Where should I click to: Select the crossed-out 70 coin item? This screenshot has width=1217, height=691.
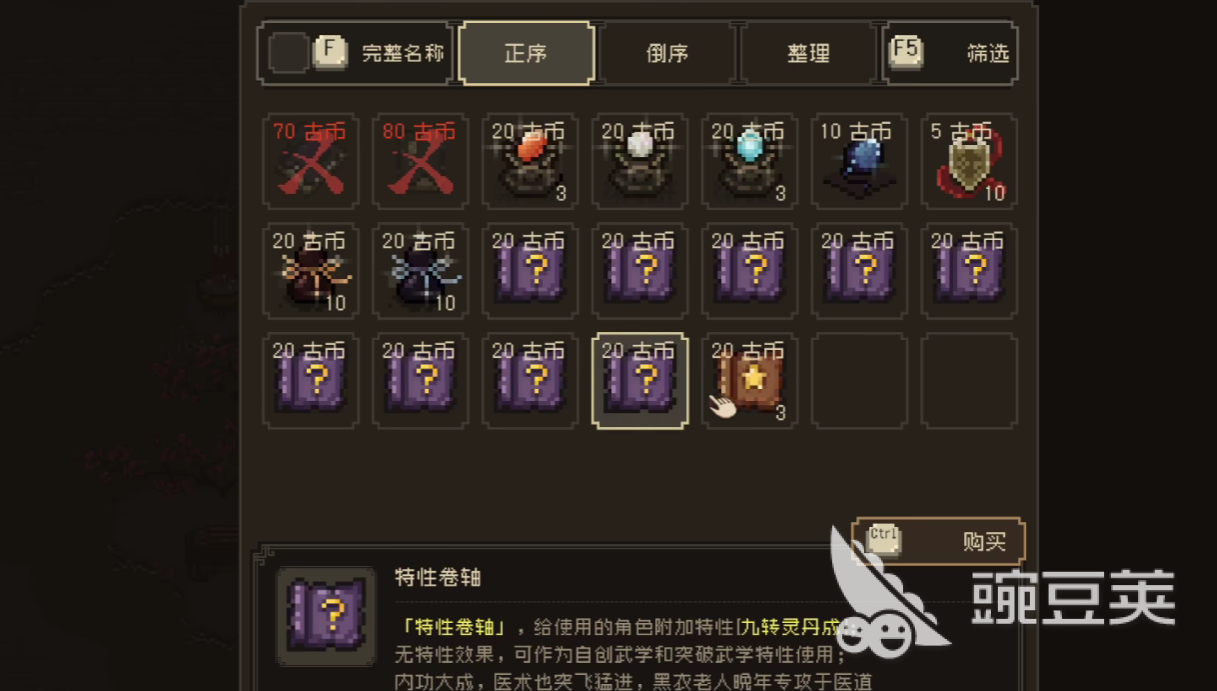[x=311, y=161]
